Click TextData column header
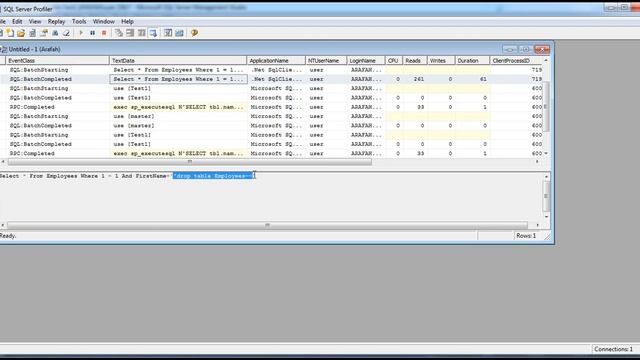 click(178, 60)
